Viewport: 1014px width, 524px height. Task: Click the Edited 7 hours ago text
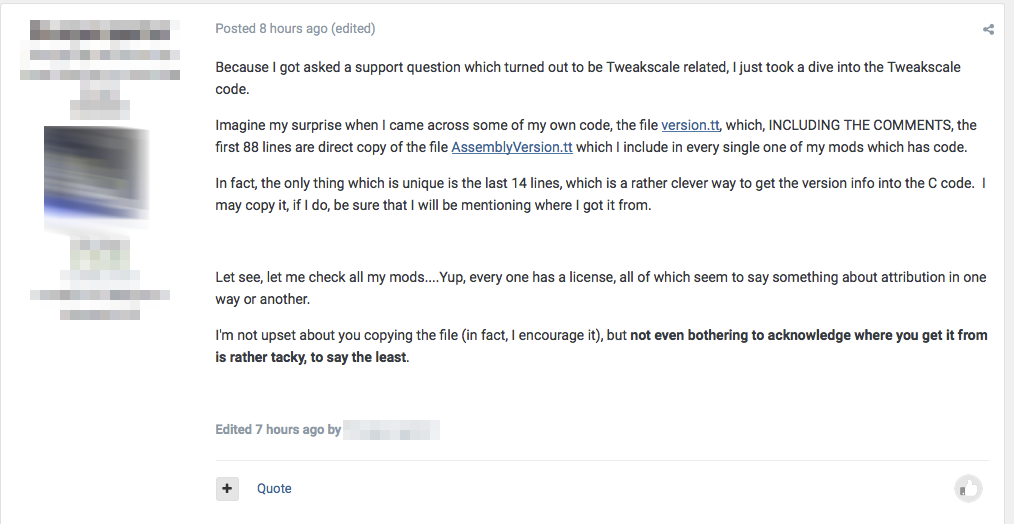pos(270,430)
